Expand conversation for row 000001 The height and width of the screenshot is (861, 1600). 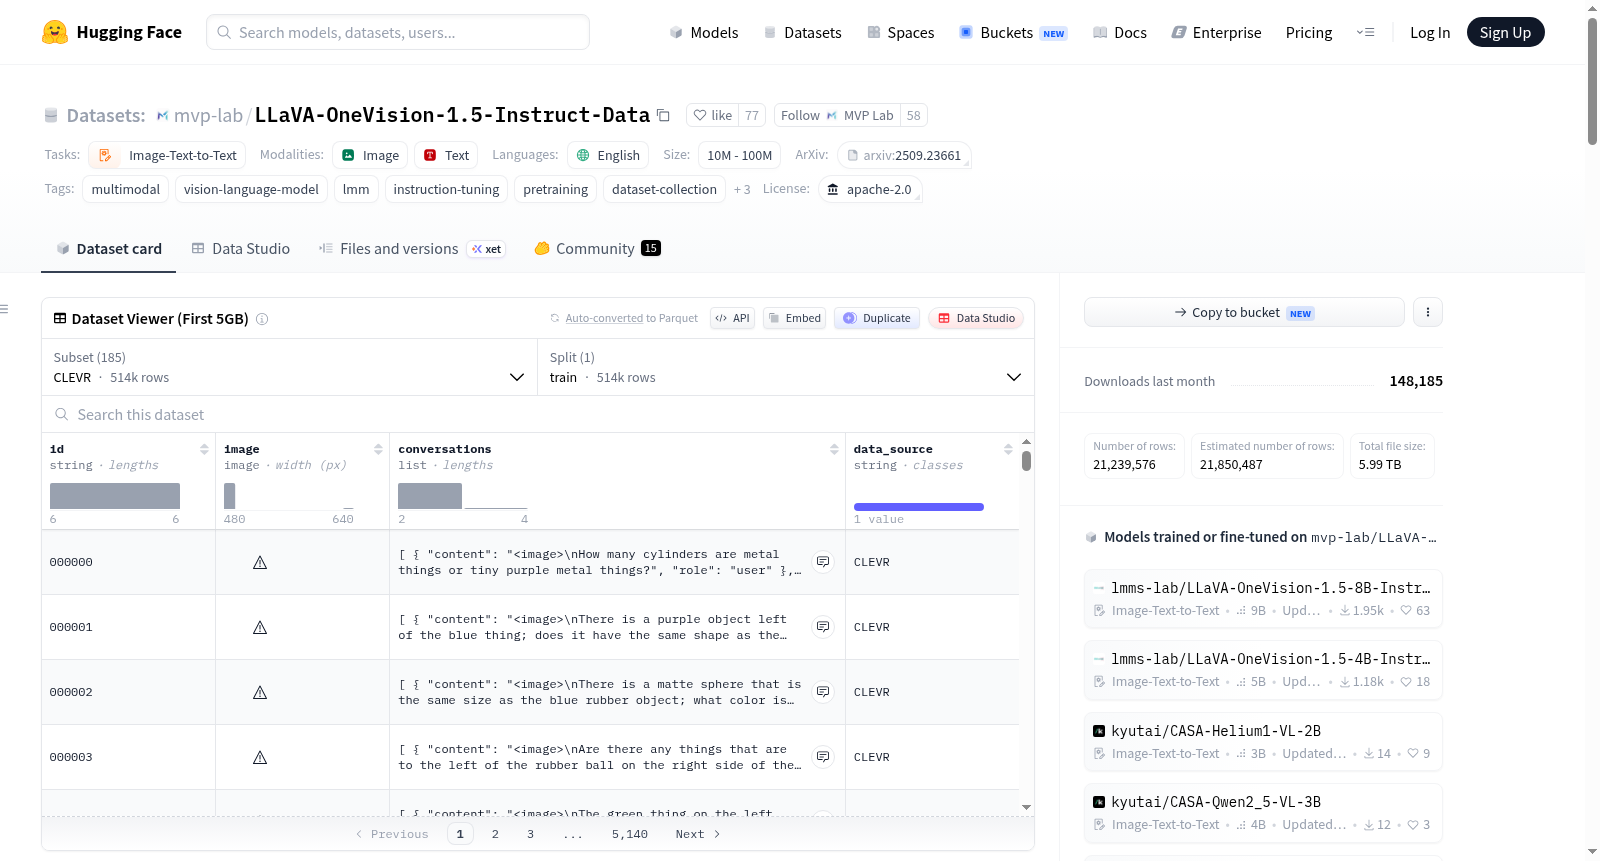click(823, 627)
